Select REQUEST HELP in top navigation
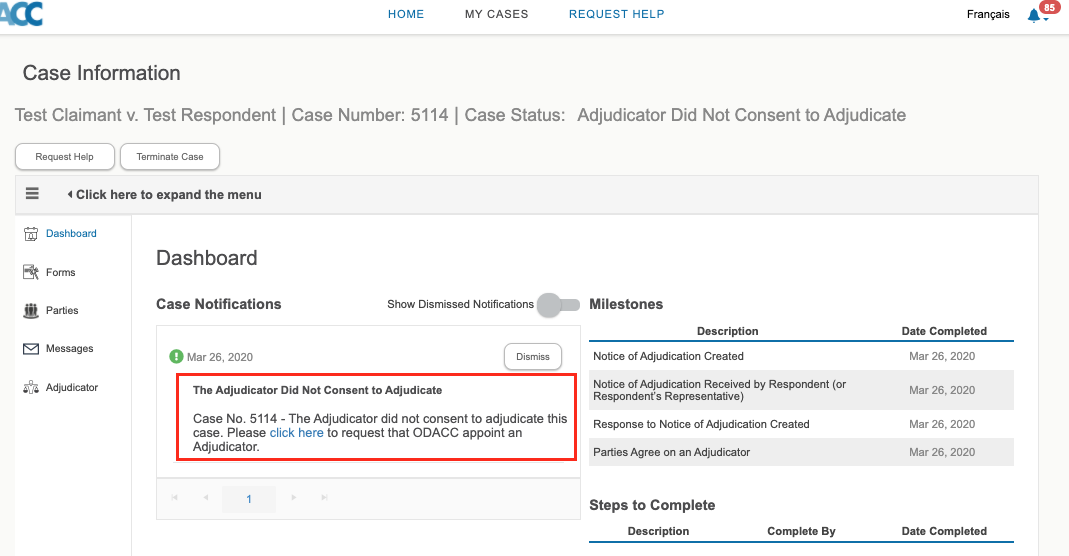Screen dimensions: 1069x556 [616, 14]
